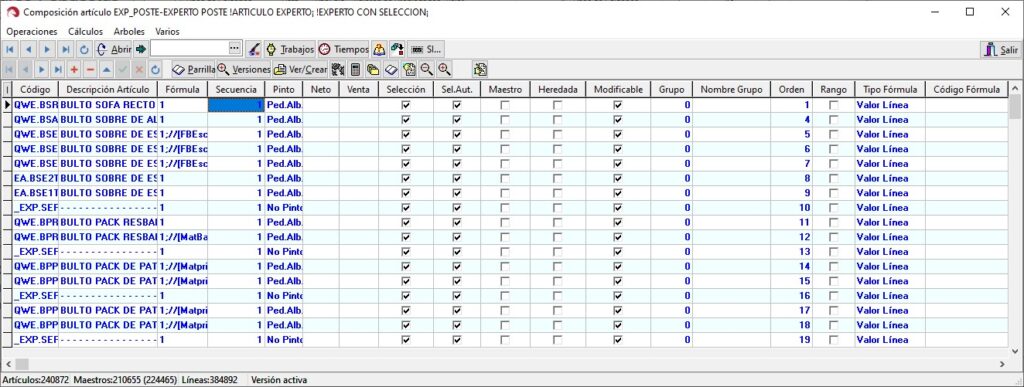Go to last record in top toolbar

pyautogui.click(x=65, y=49)
